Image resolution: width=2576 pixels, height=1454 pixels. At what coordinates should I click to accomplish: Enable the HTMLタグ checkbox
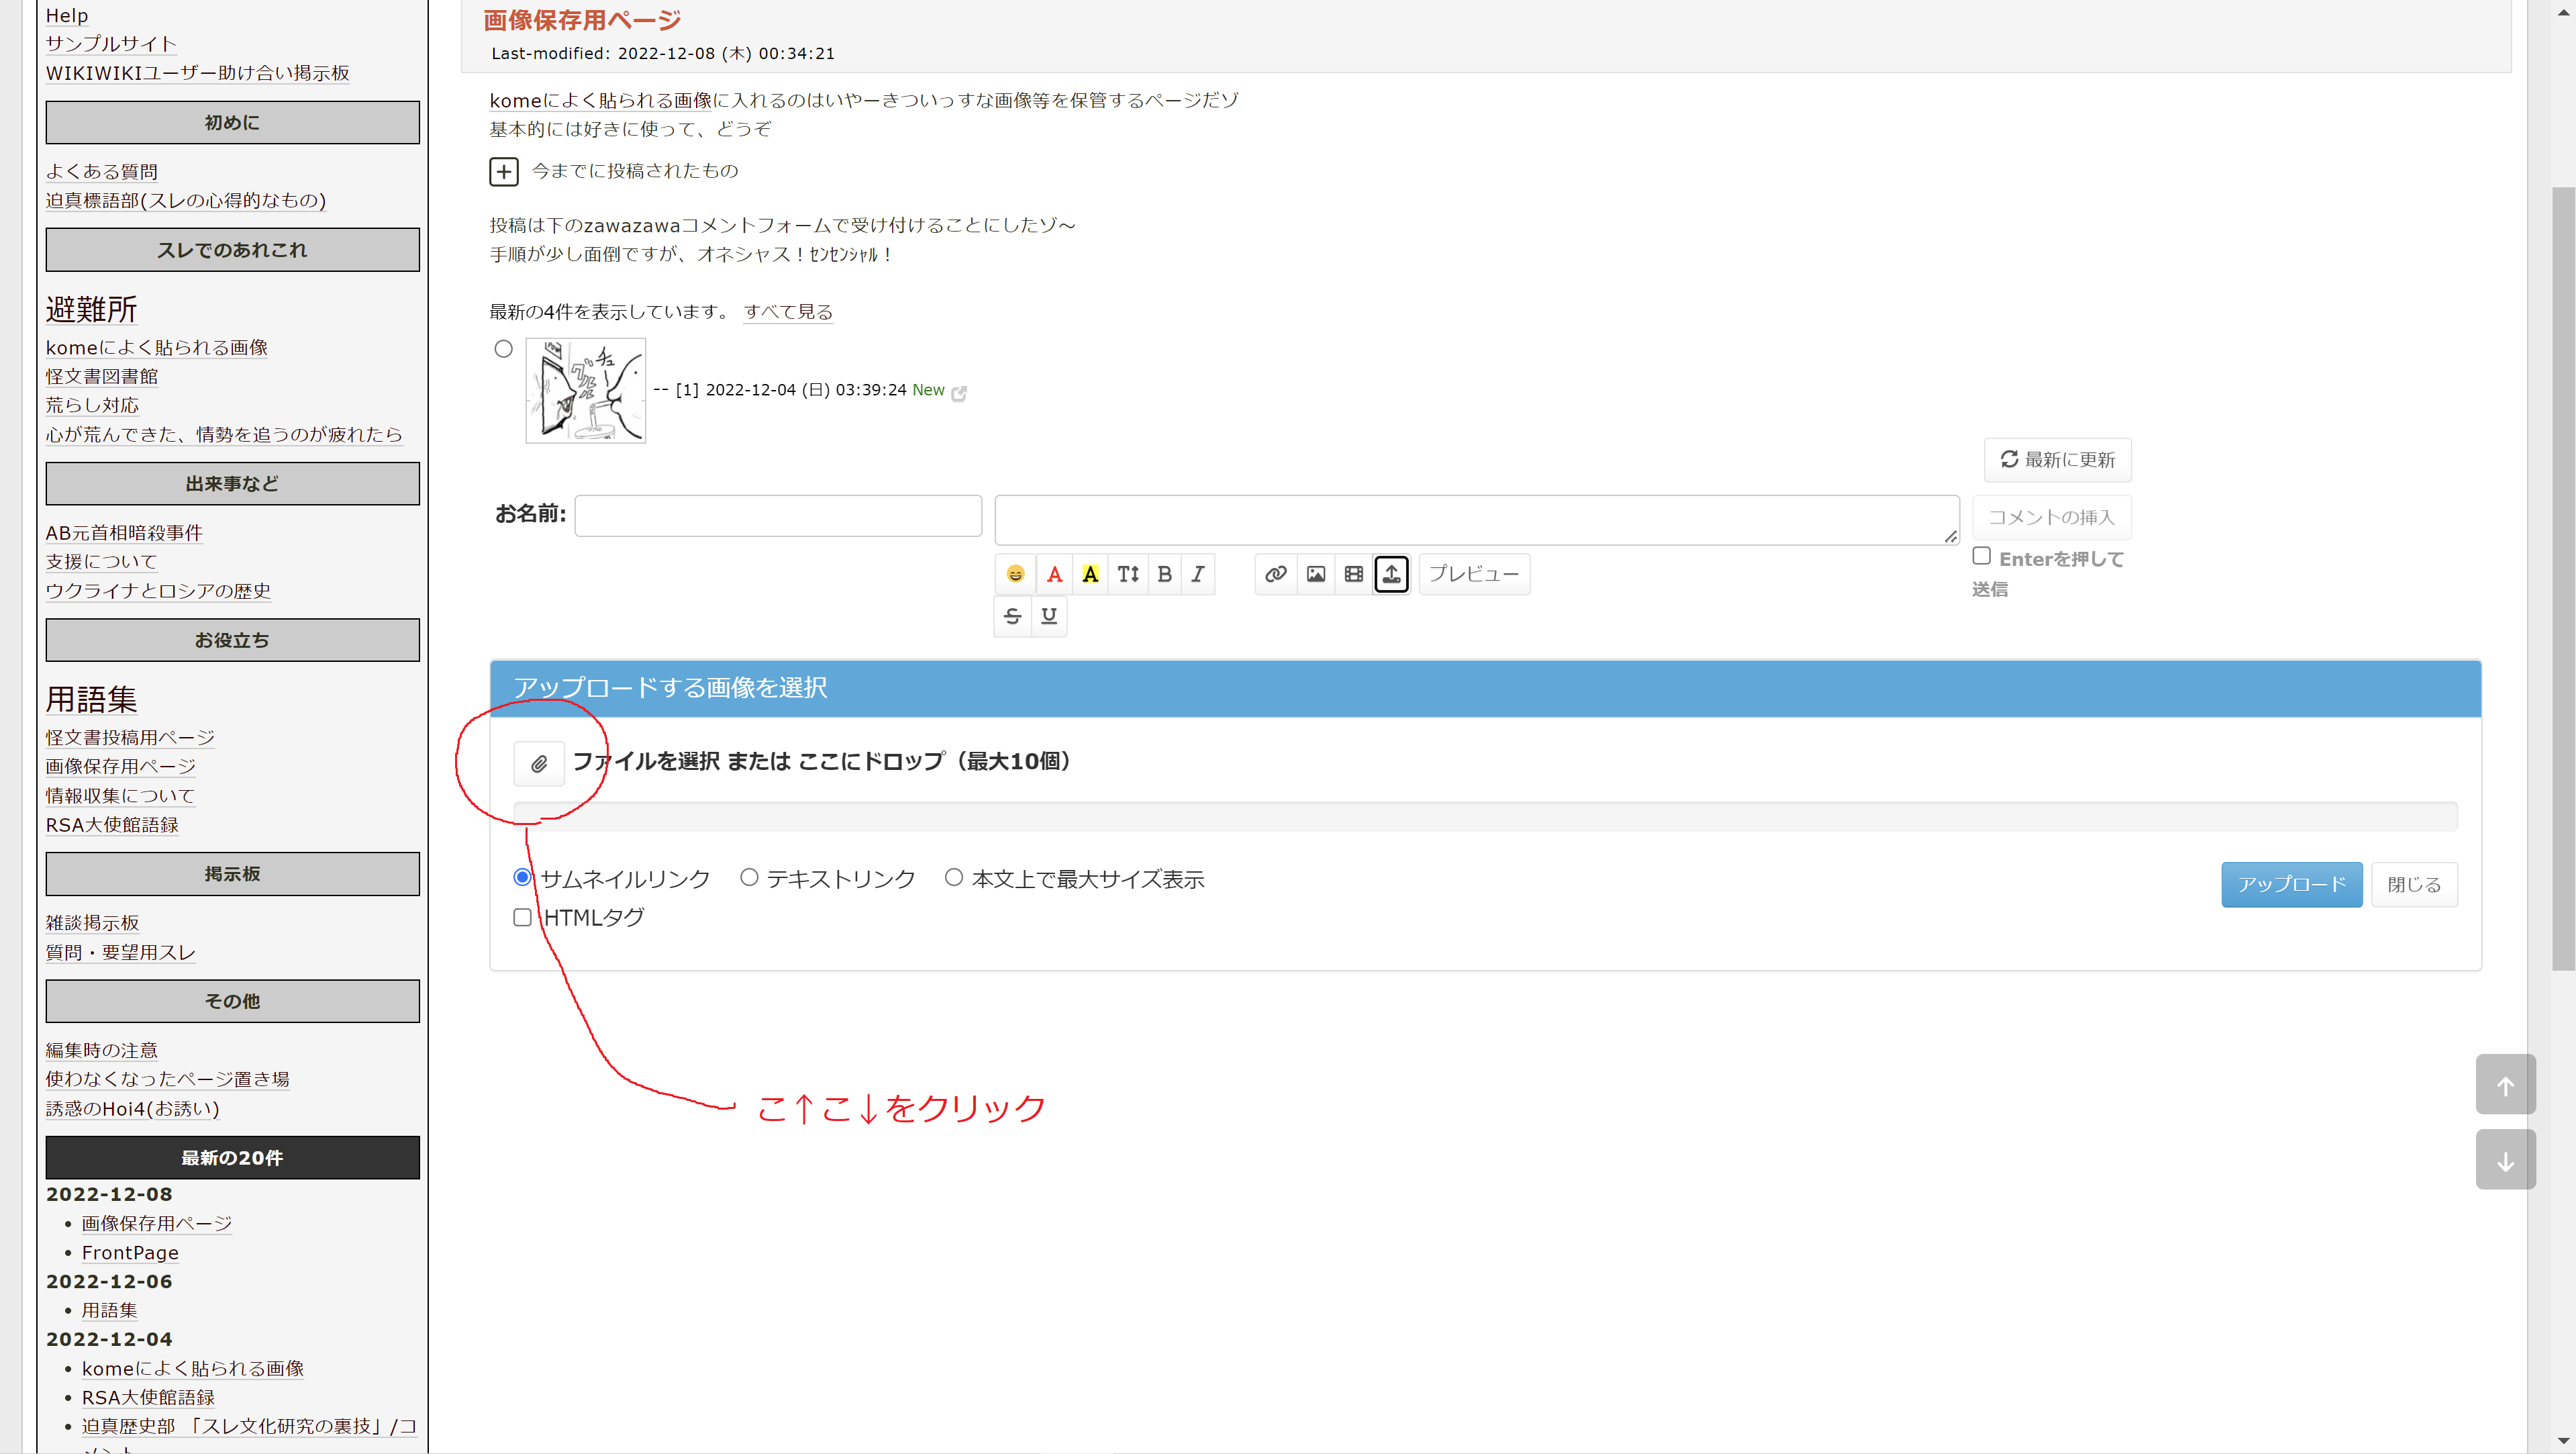pyautogui.click(x=522, y=917)
